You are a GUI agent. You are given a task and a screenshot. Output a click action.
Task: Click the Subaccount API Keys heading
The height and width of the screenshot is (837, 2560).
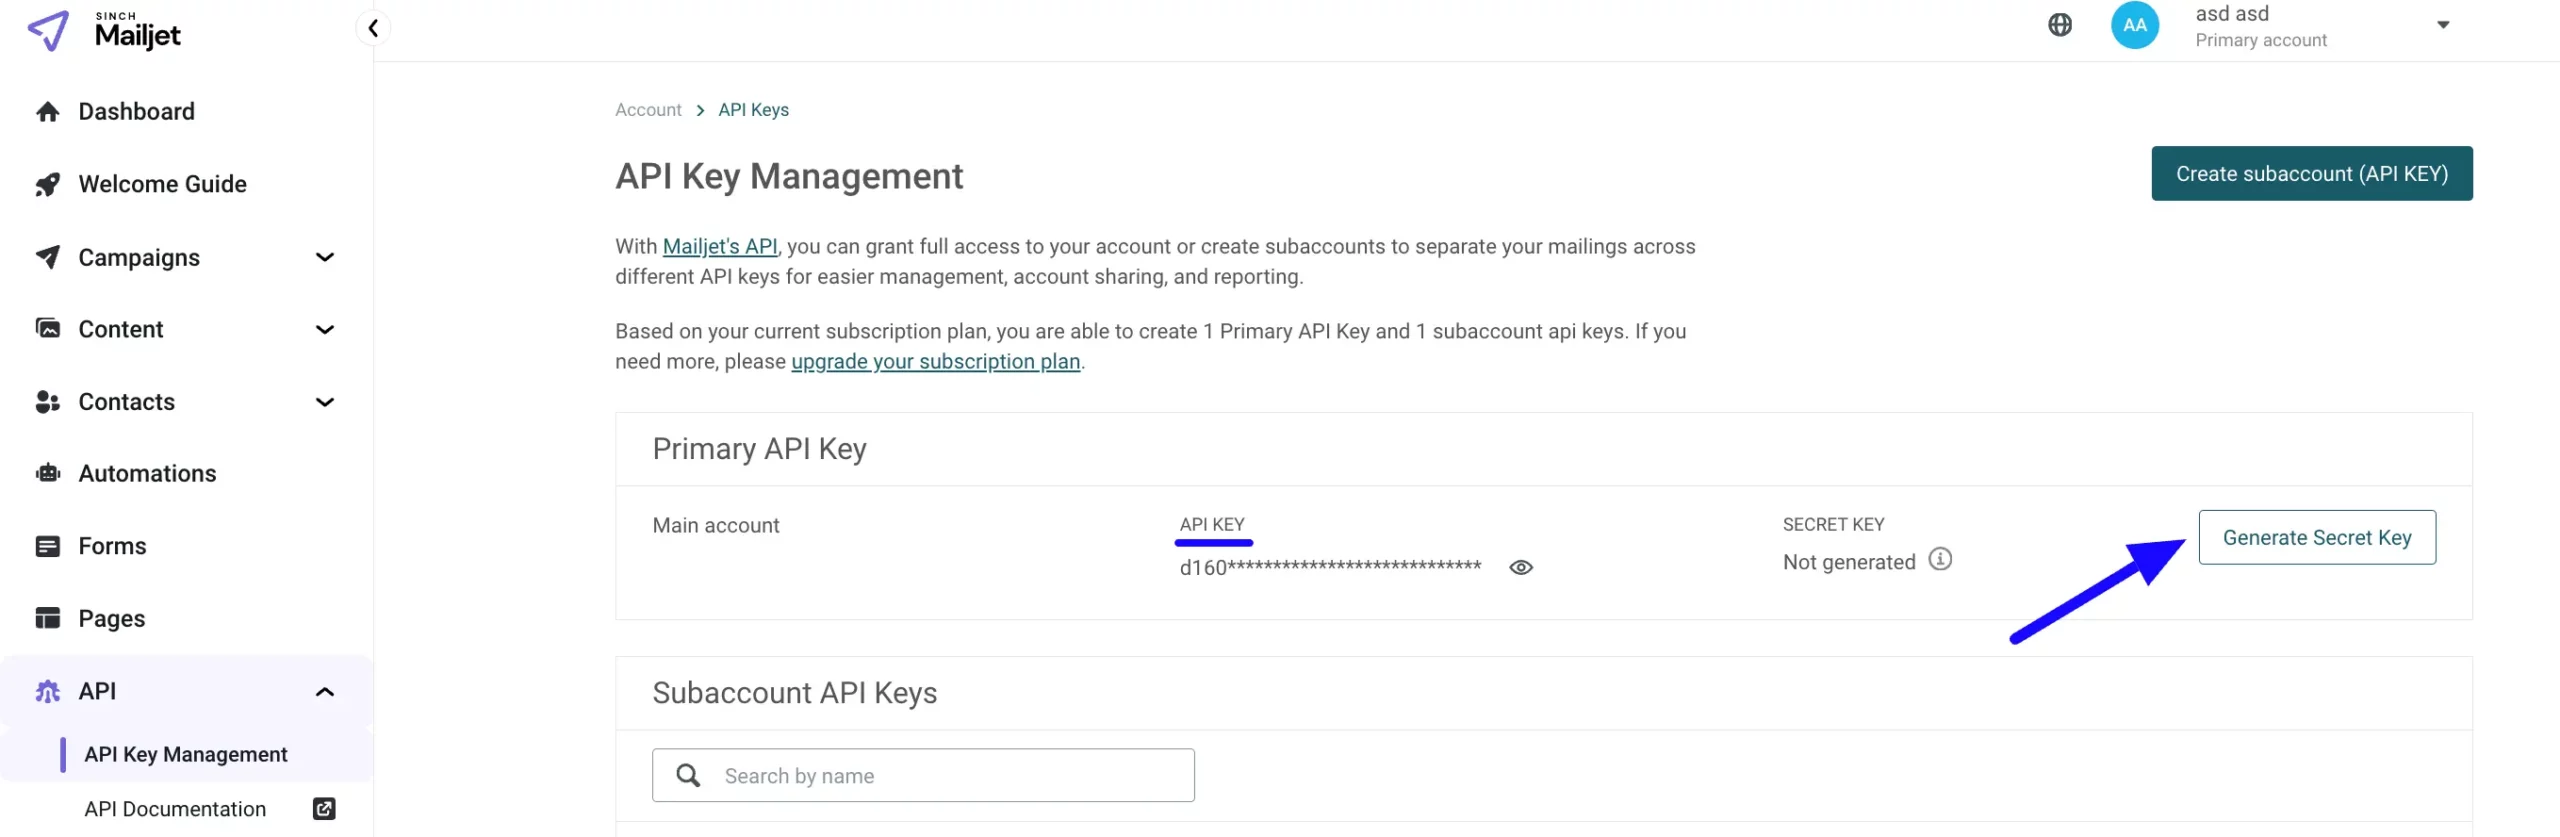tap(794, 693)
